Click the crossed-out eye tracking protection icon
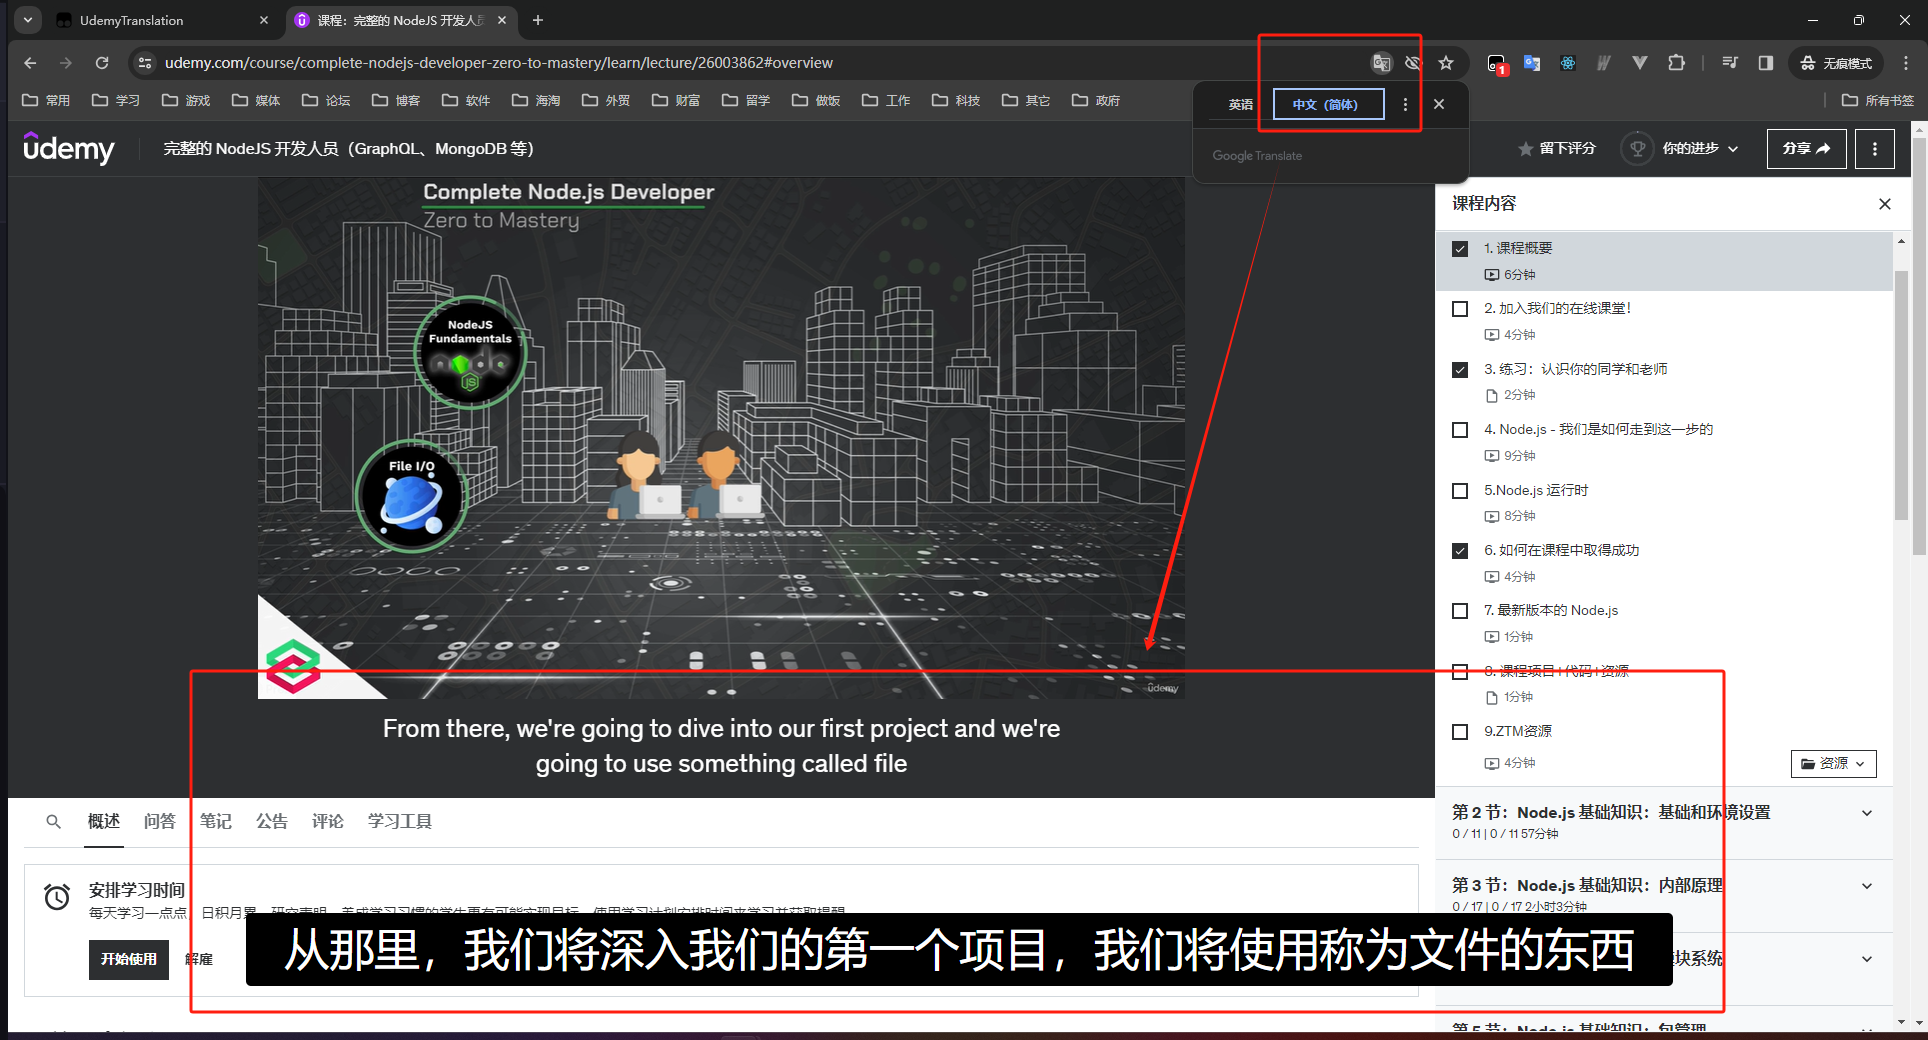Viewport: 1928px width, 1040px height. coord(1413,63)
